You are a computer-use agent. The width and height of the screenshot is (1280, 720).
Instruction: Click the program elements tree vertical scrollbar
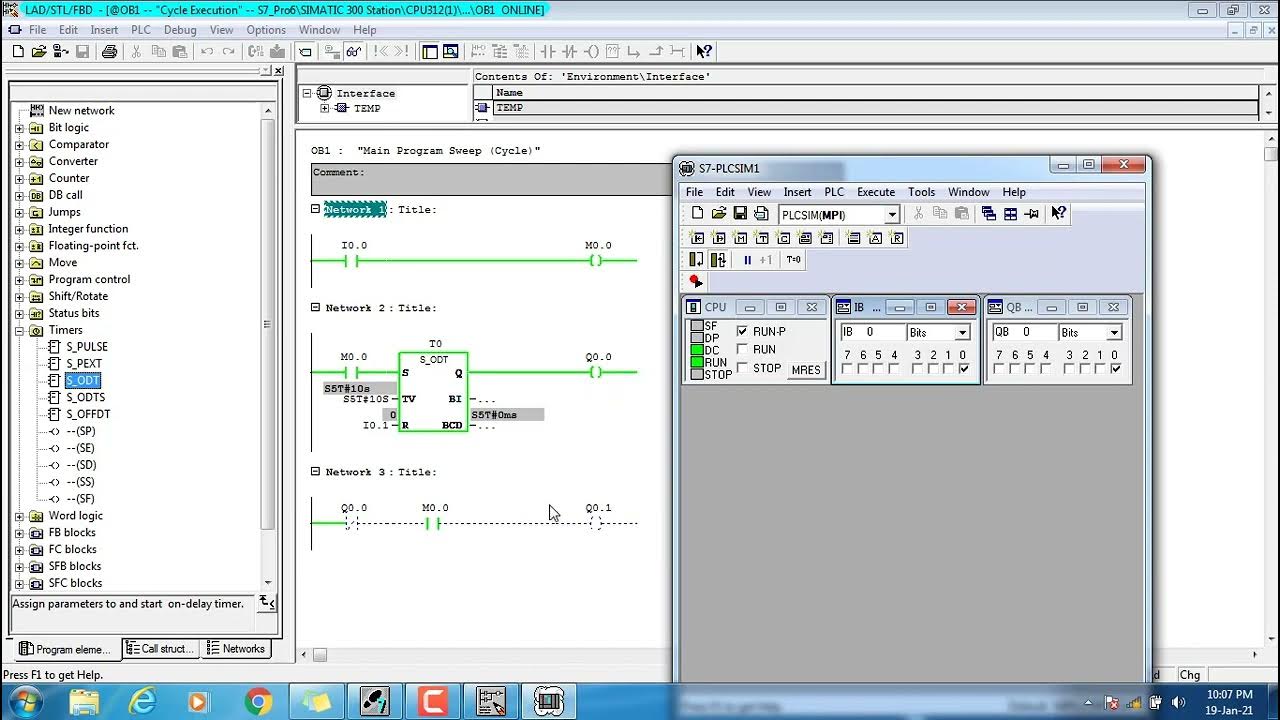(x=267, y=346)
